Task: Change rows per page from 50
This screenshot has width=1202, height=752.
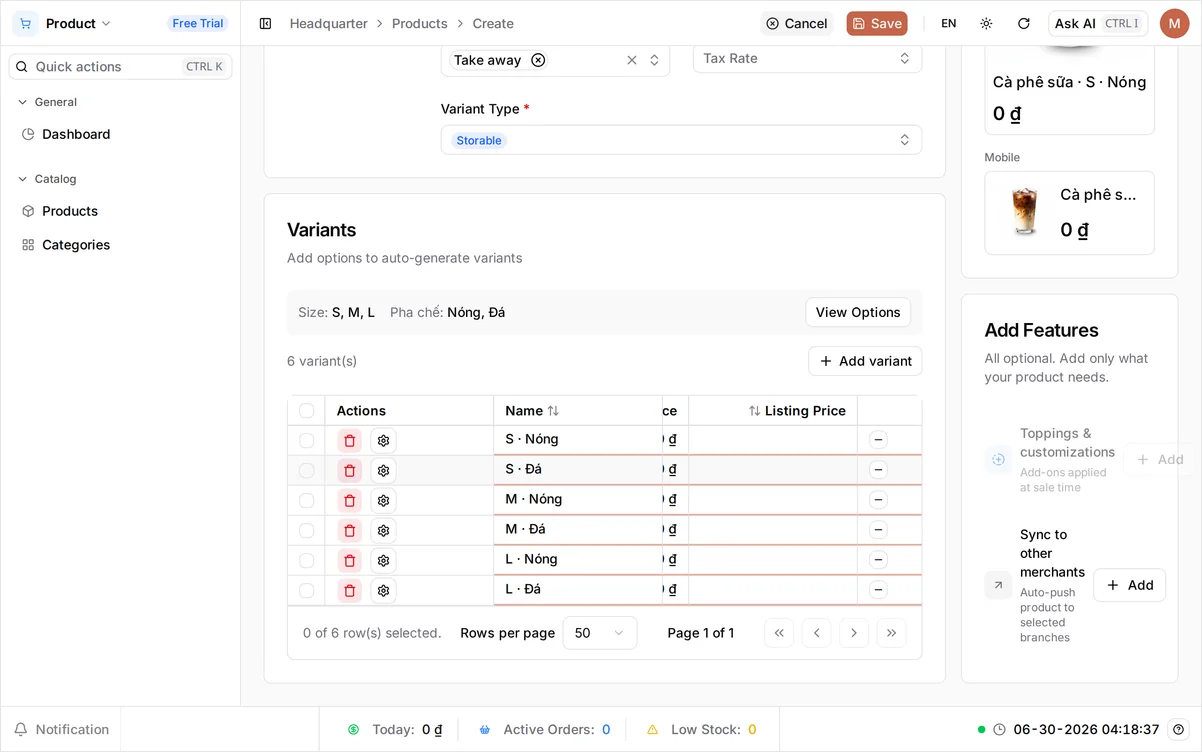Action: 600,633
